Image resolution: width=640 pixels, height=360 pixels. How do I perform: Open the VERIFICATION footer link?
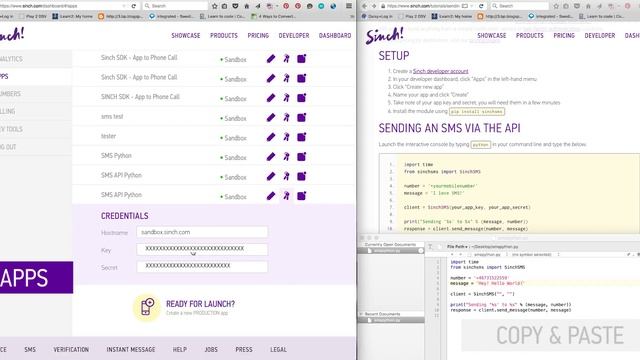pos(71,349)
